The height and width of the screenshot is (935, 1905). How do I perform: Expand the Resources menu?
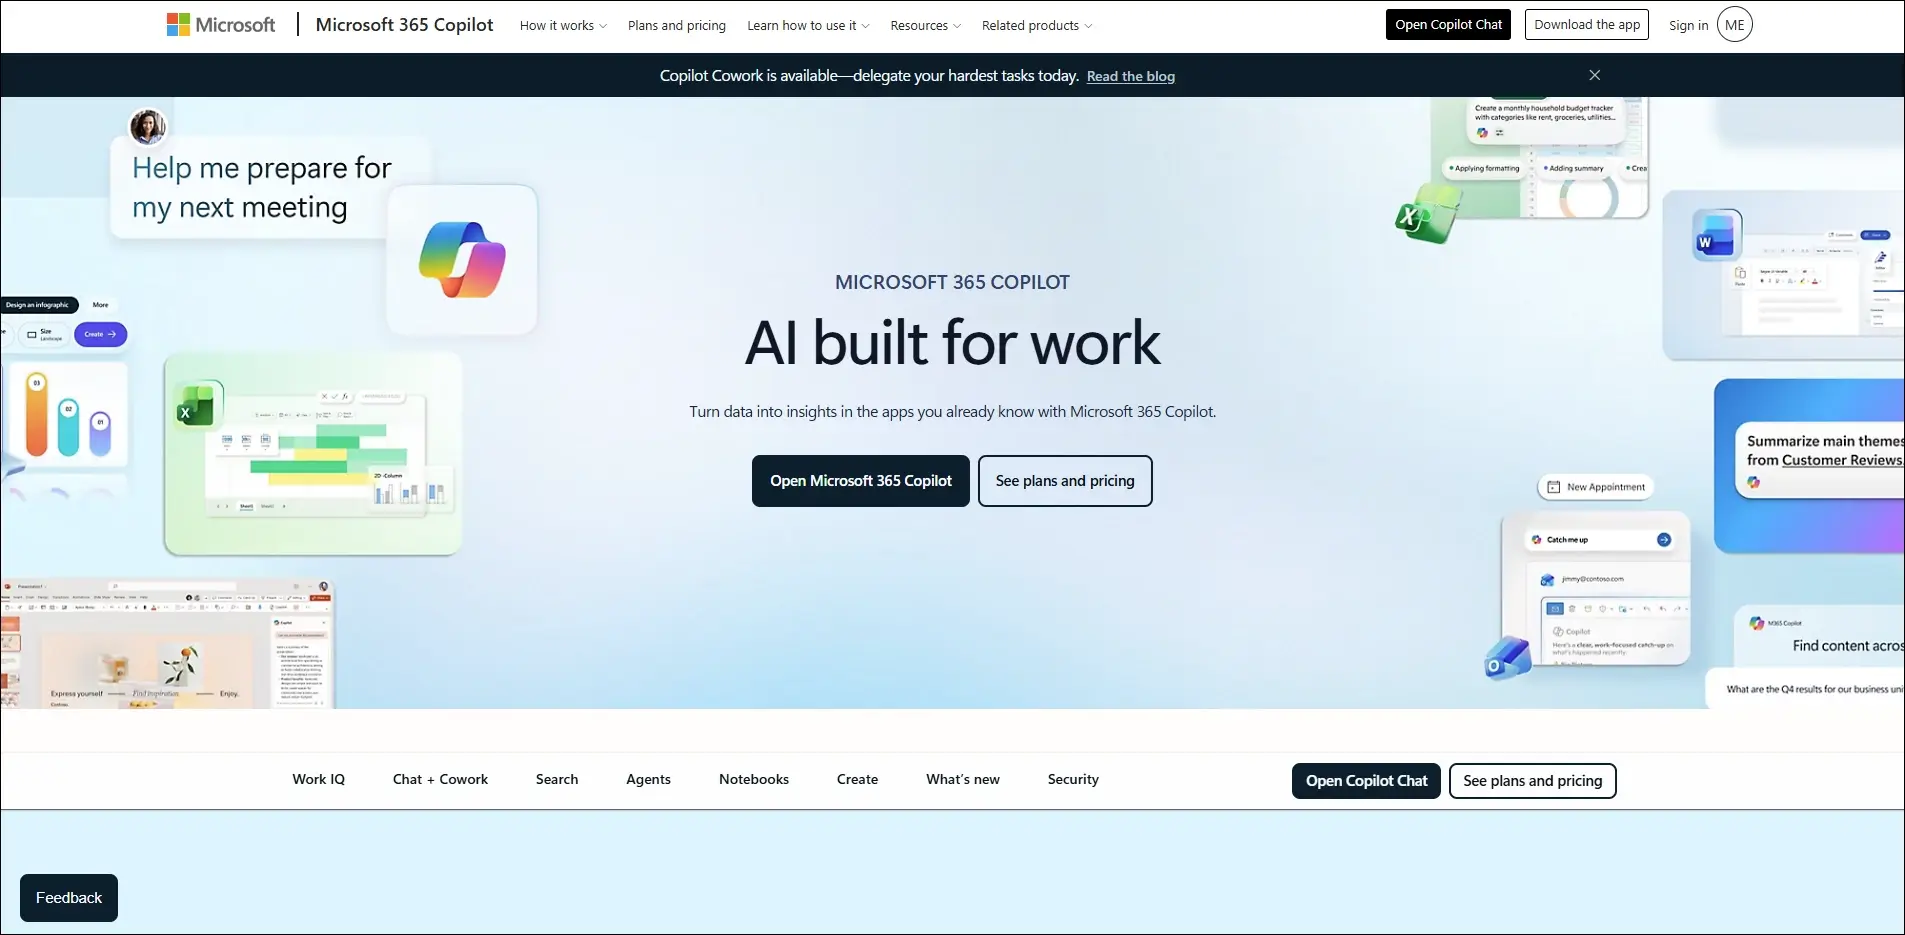[x=926, y=26]
